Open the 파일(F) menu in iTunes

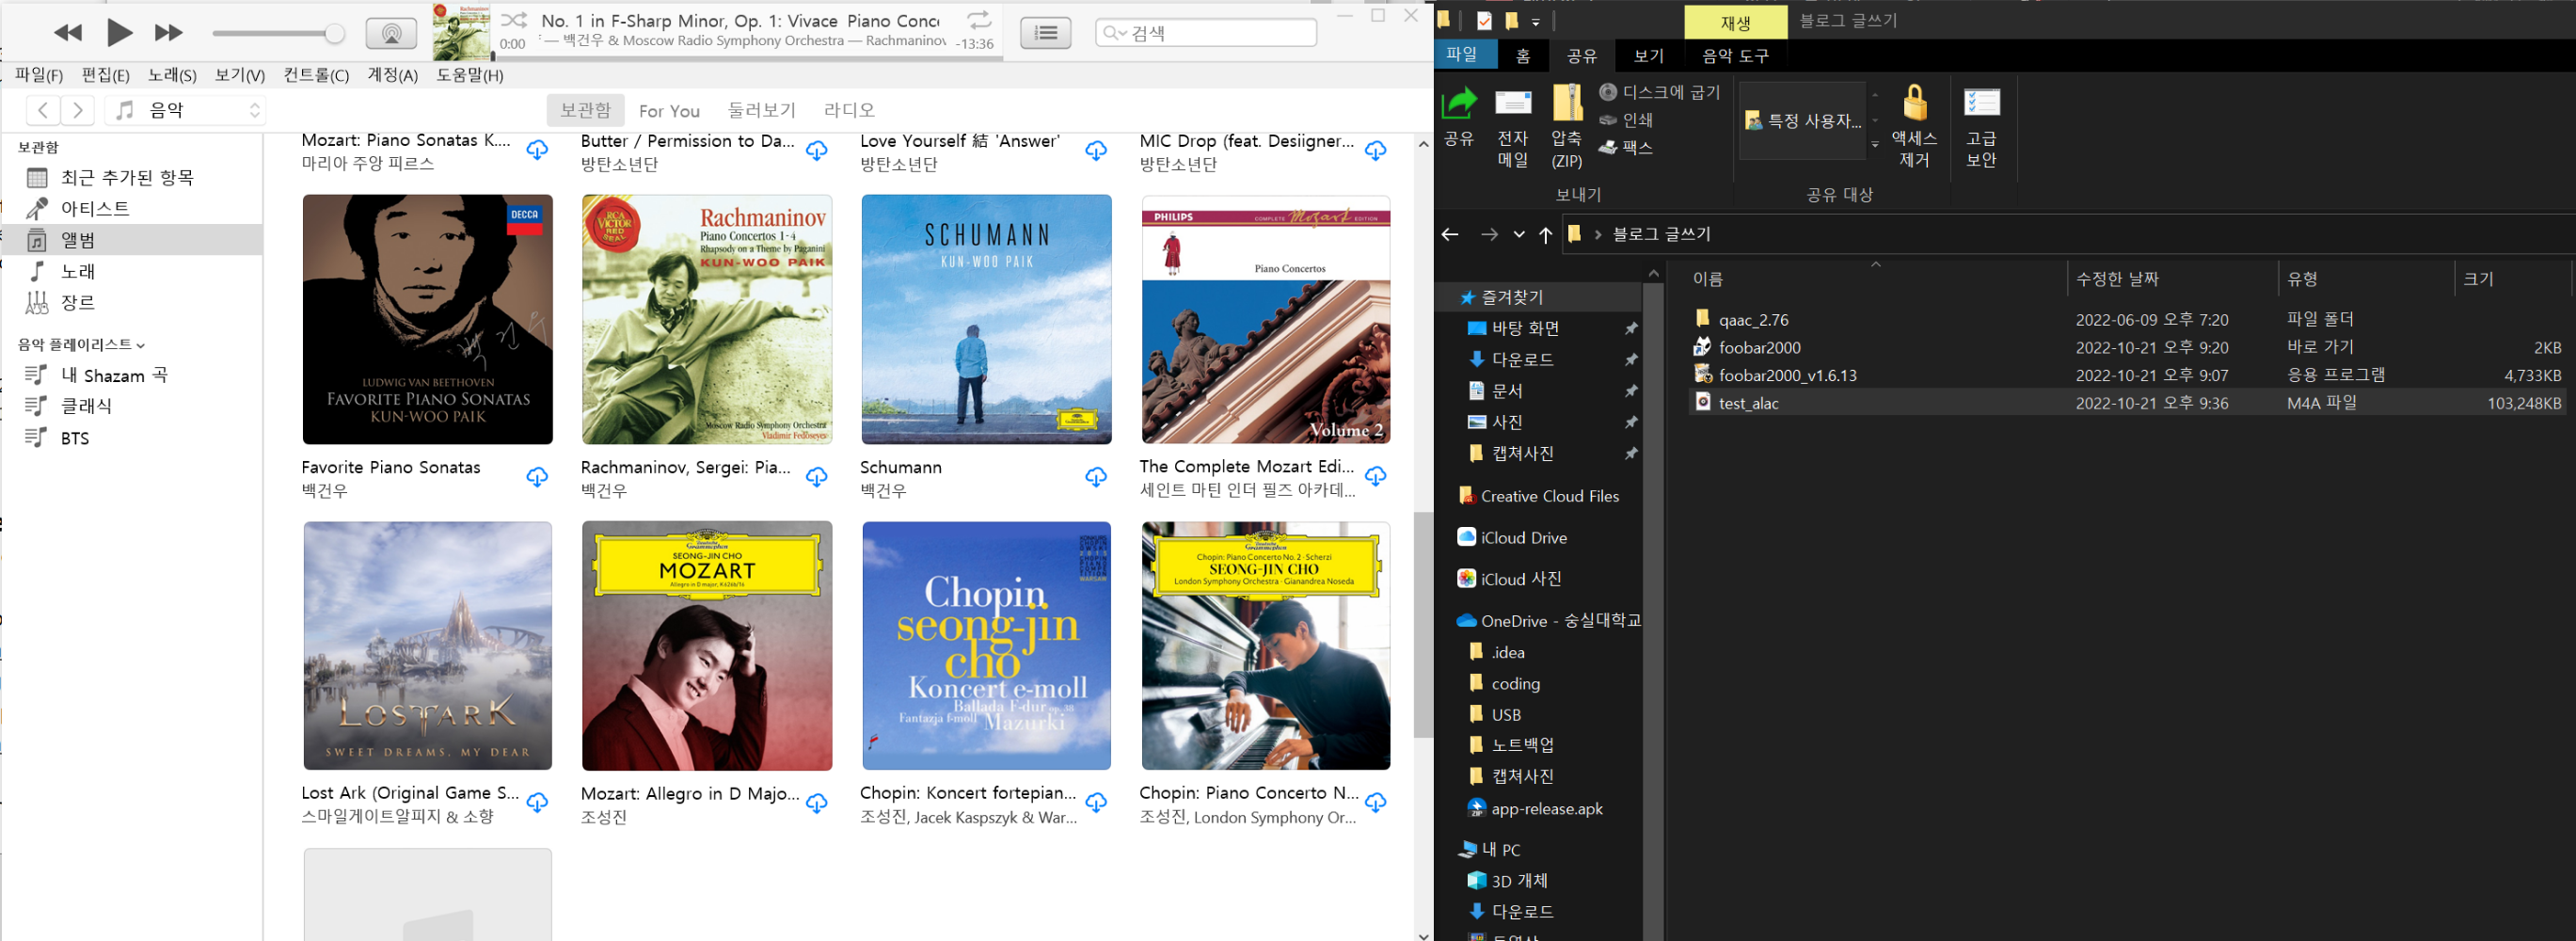38,75
